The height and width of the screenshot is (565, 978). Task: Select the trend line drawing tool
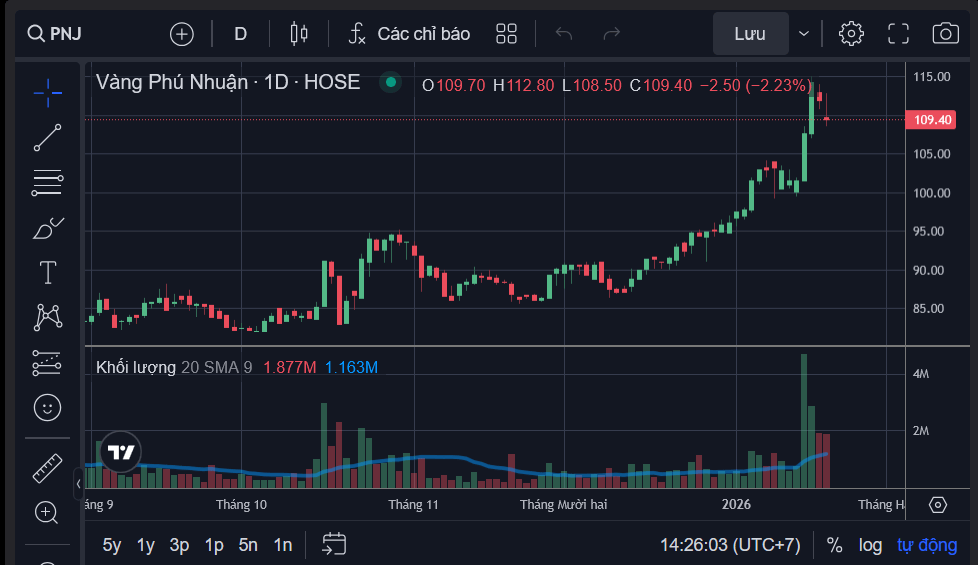pyautogui.click(x=47, y=137)
